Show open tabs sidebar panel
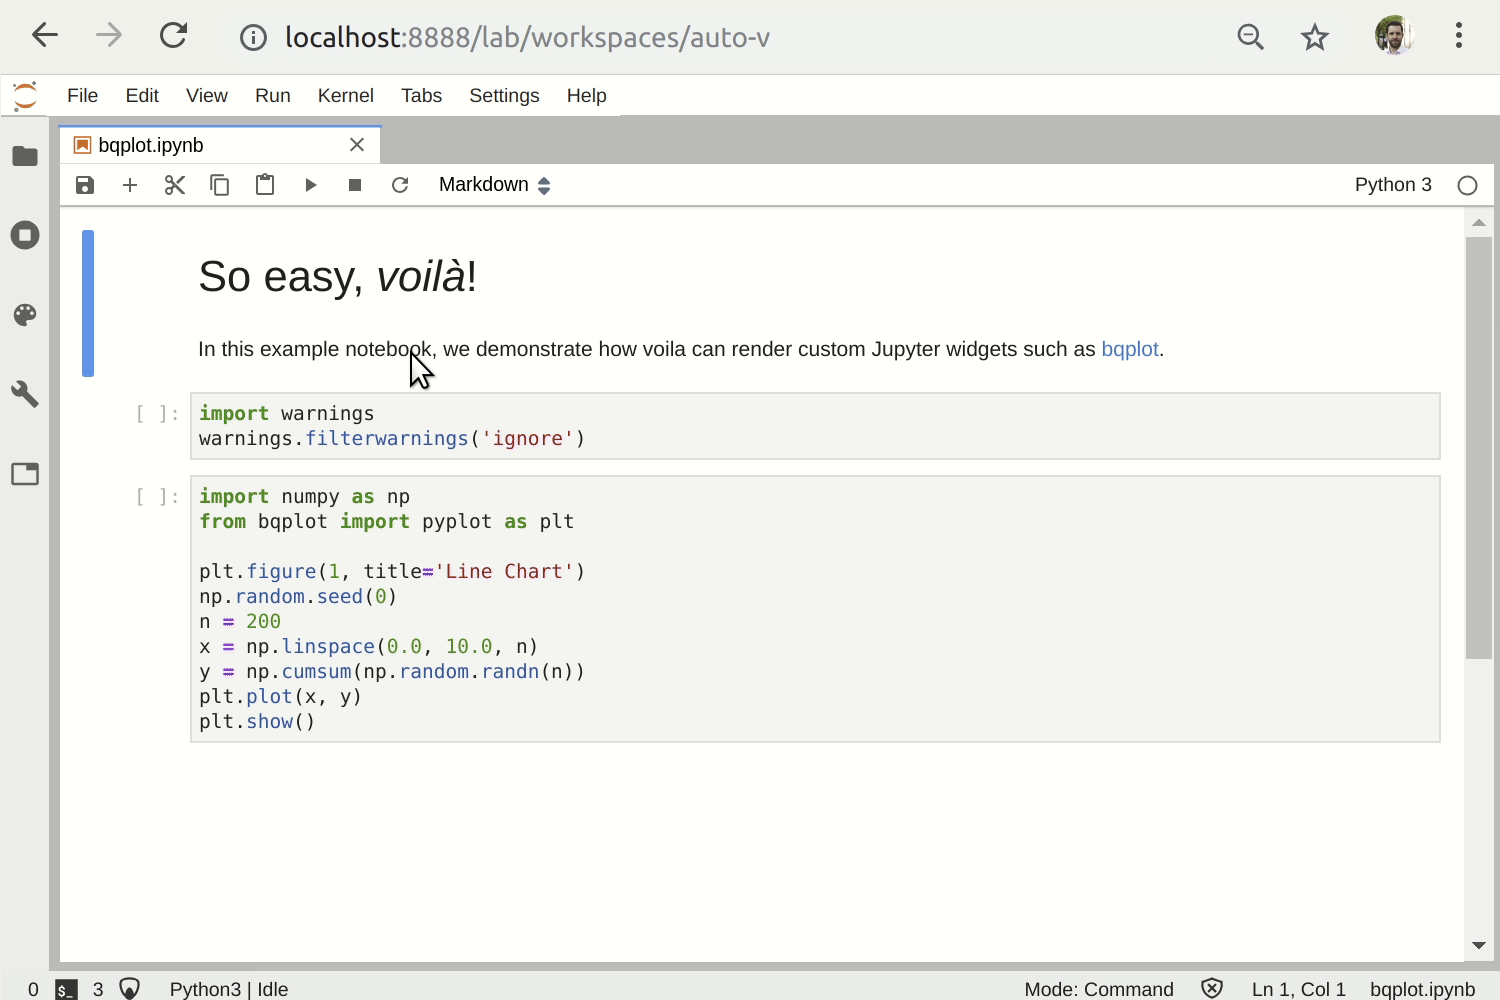The image size is (1500, 1000). [x=25, y=474]
